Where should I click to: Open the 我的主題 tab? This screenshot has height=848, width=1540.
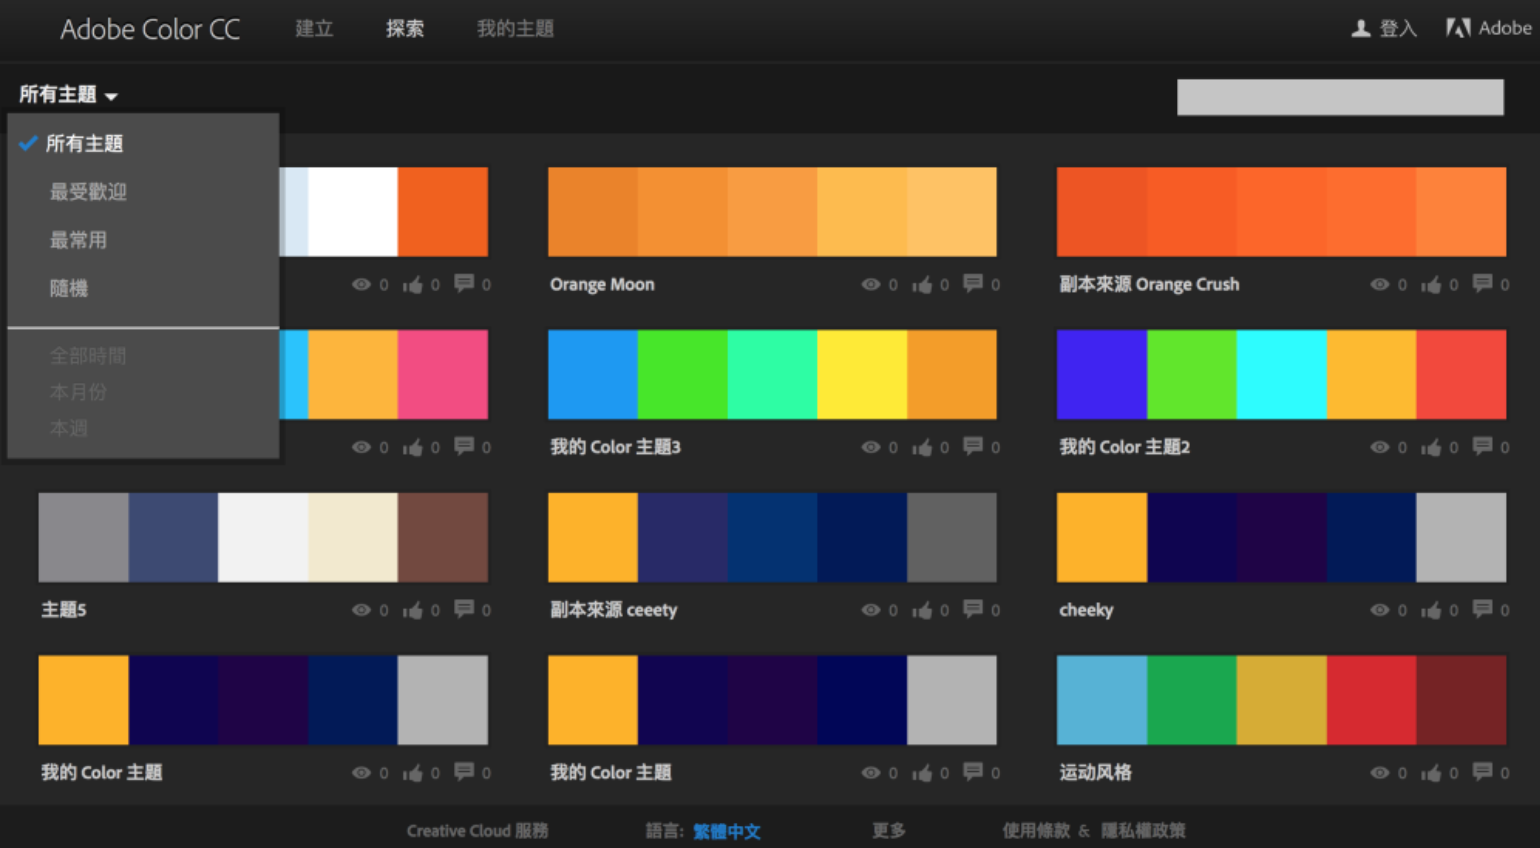click(515, 29)
